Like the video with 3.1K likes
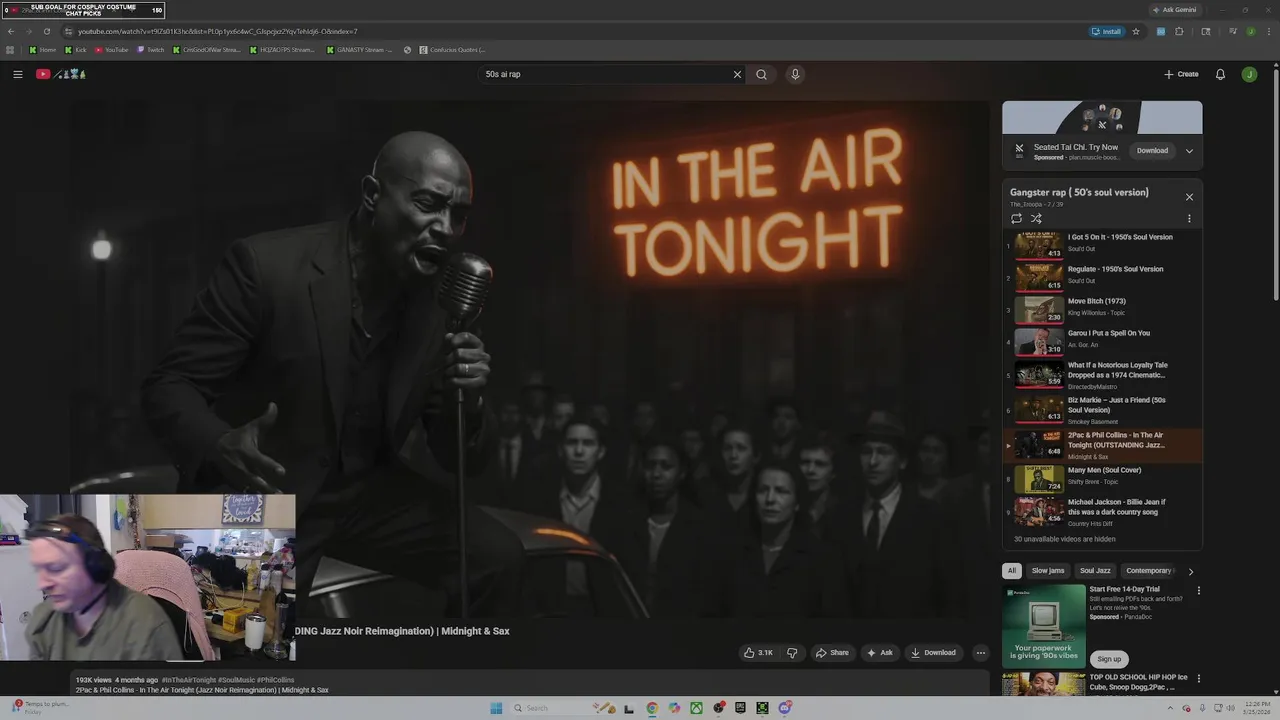The width and height of the screenshot is (1280, 720). pos(758,653)
